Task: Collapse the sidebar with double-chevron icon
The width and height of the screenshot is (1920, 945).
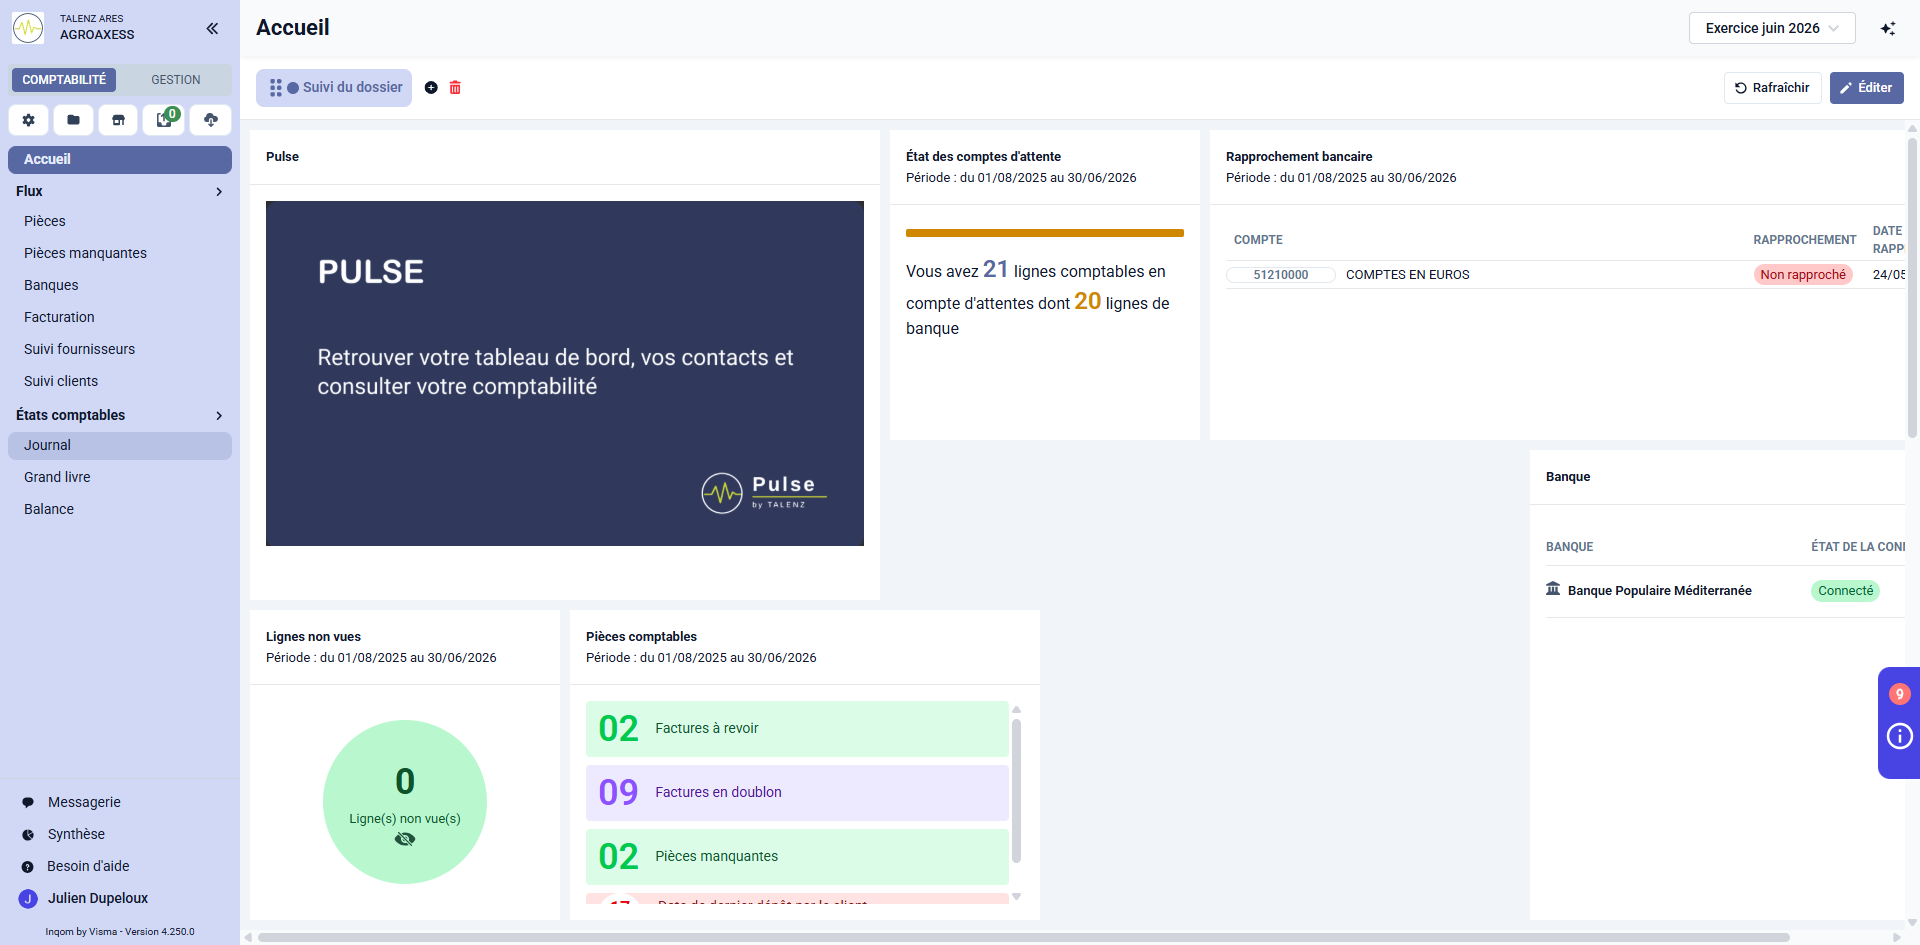Action: tap(212, 28)
